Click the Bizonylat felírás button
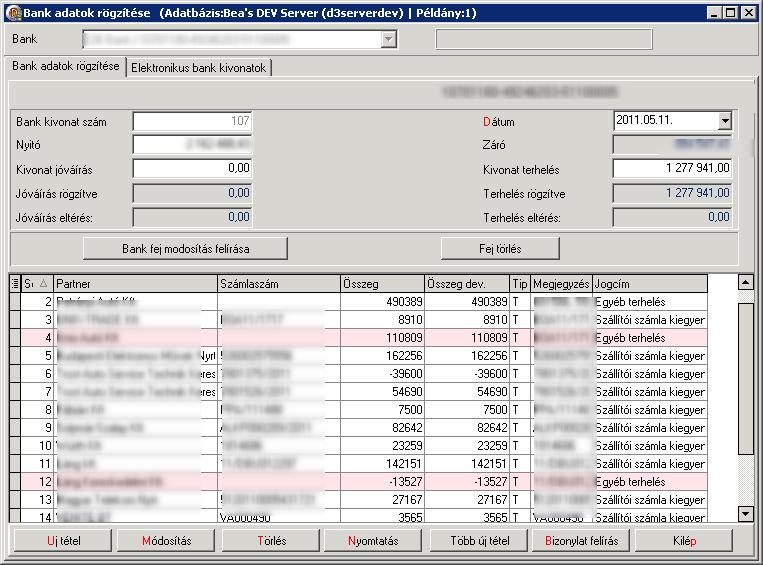 (581, 541)
